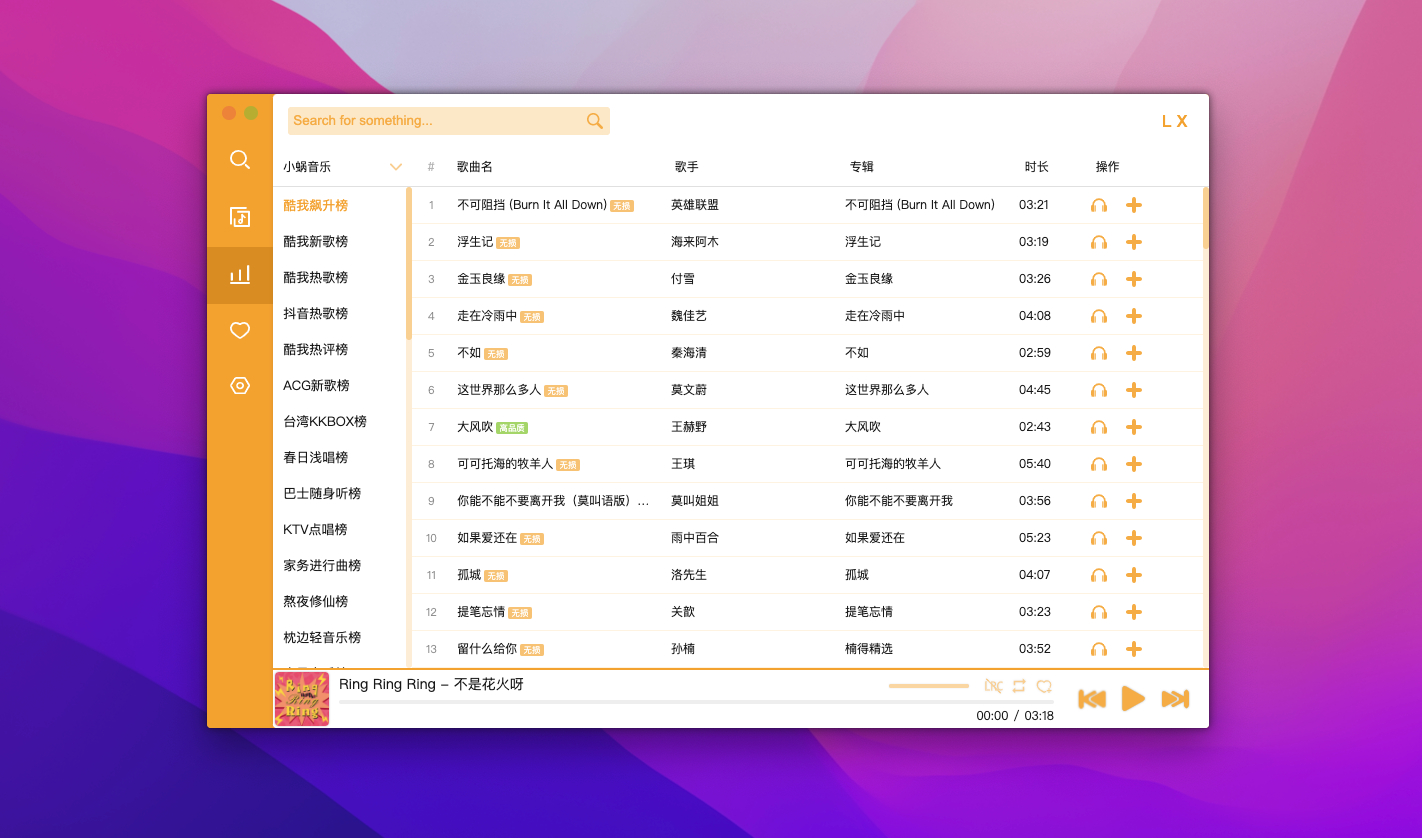
Task: Add current song to favorites heart-plus icon
Action: click(1044, 686)
